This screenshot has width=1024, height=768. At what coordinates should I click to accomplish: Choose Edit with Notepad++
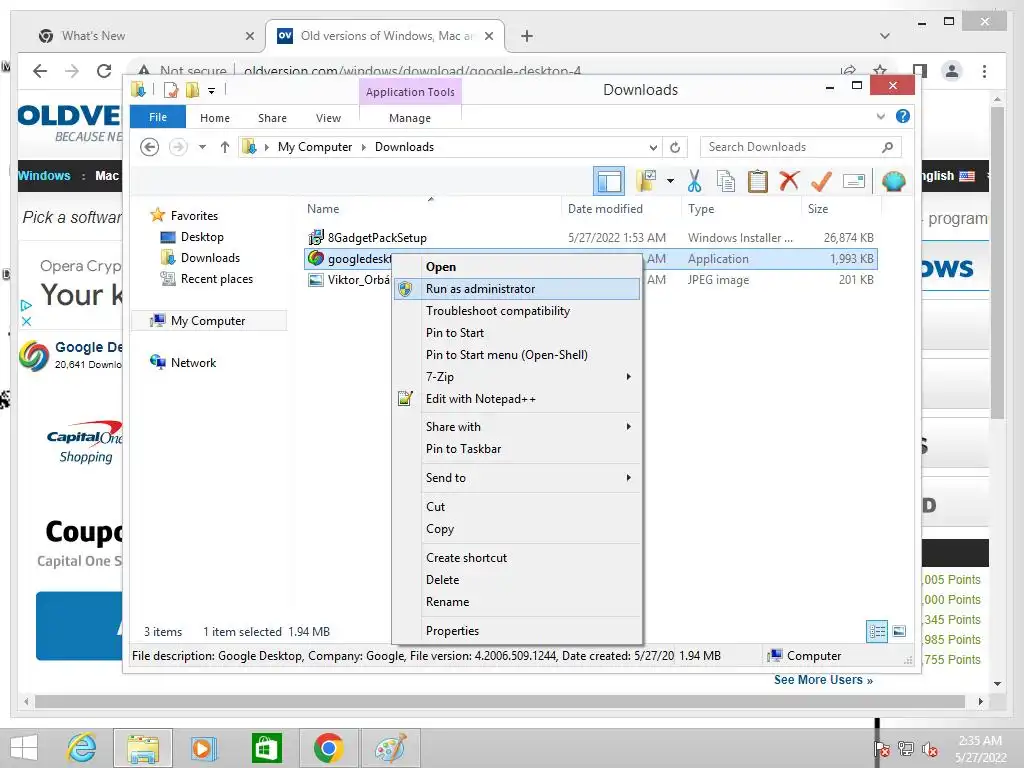click(517, 399)
